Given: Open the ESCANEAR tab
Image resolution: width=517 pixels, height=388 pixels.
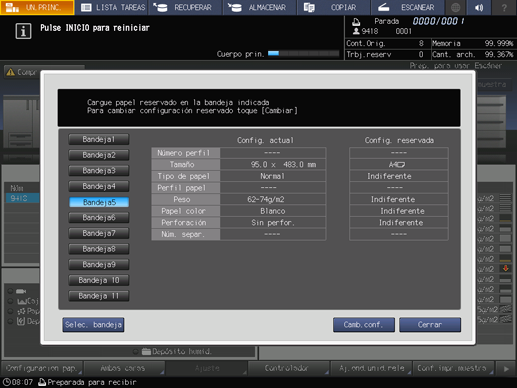Looking at the screenshot, I should point(407,7).
